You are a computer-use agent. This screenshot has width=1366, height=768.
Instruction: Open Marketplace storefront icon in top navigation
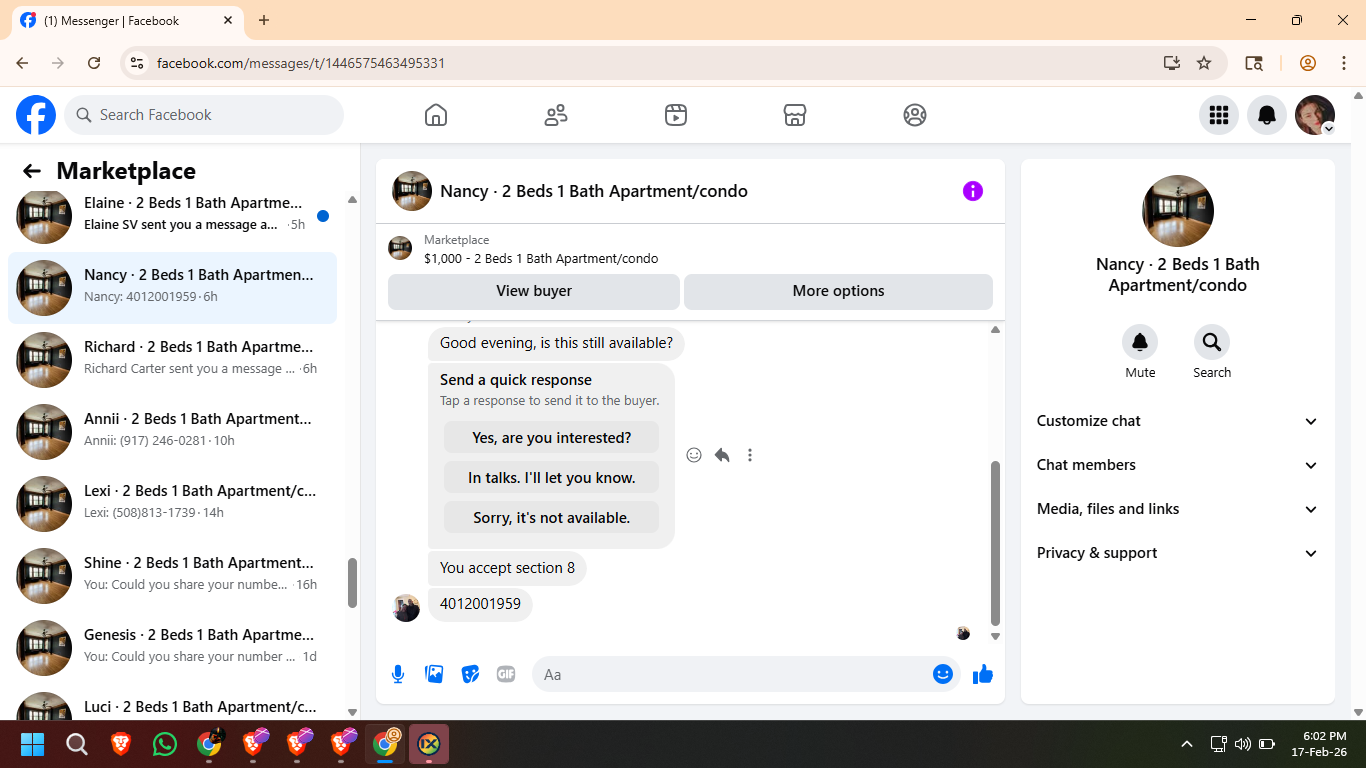coord(795,115)
